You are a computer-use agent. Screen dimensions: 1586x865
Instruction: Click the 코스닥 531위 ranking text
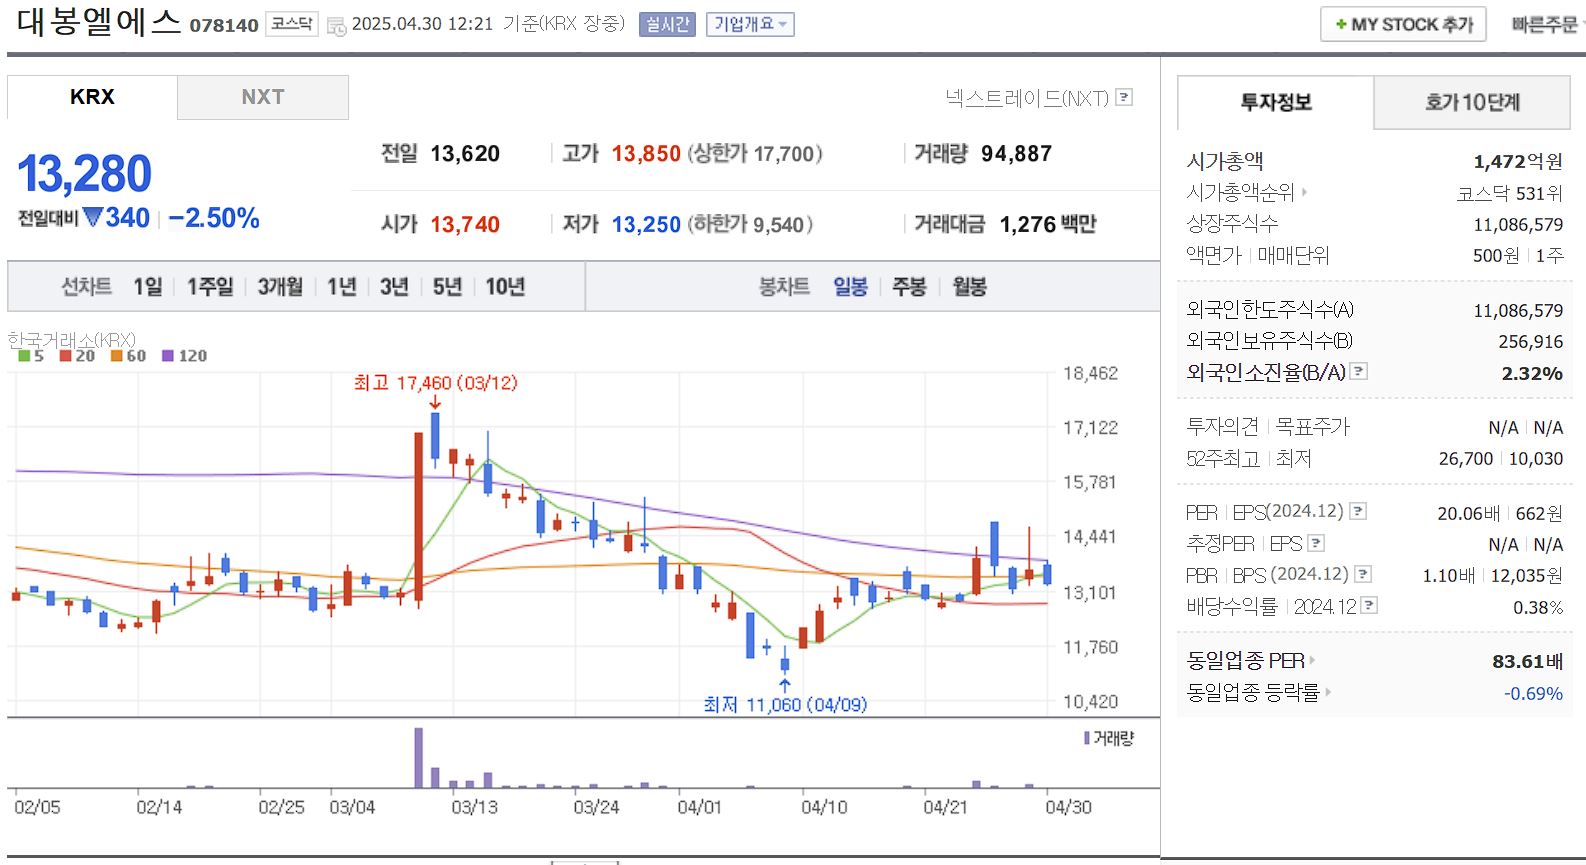coord(1509,193)
